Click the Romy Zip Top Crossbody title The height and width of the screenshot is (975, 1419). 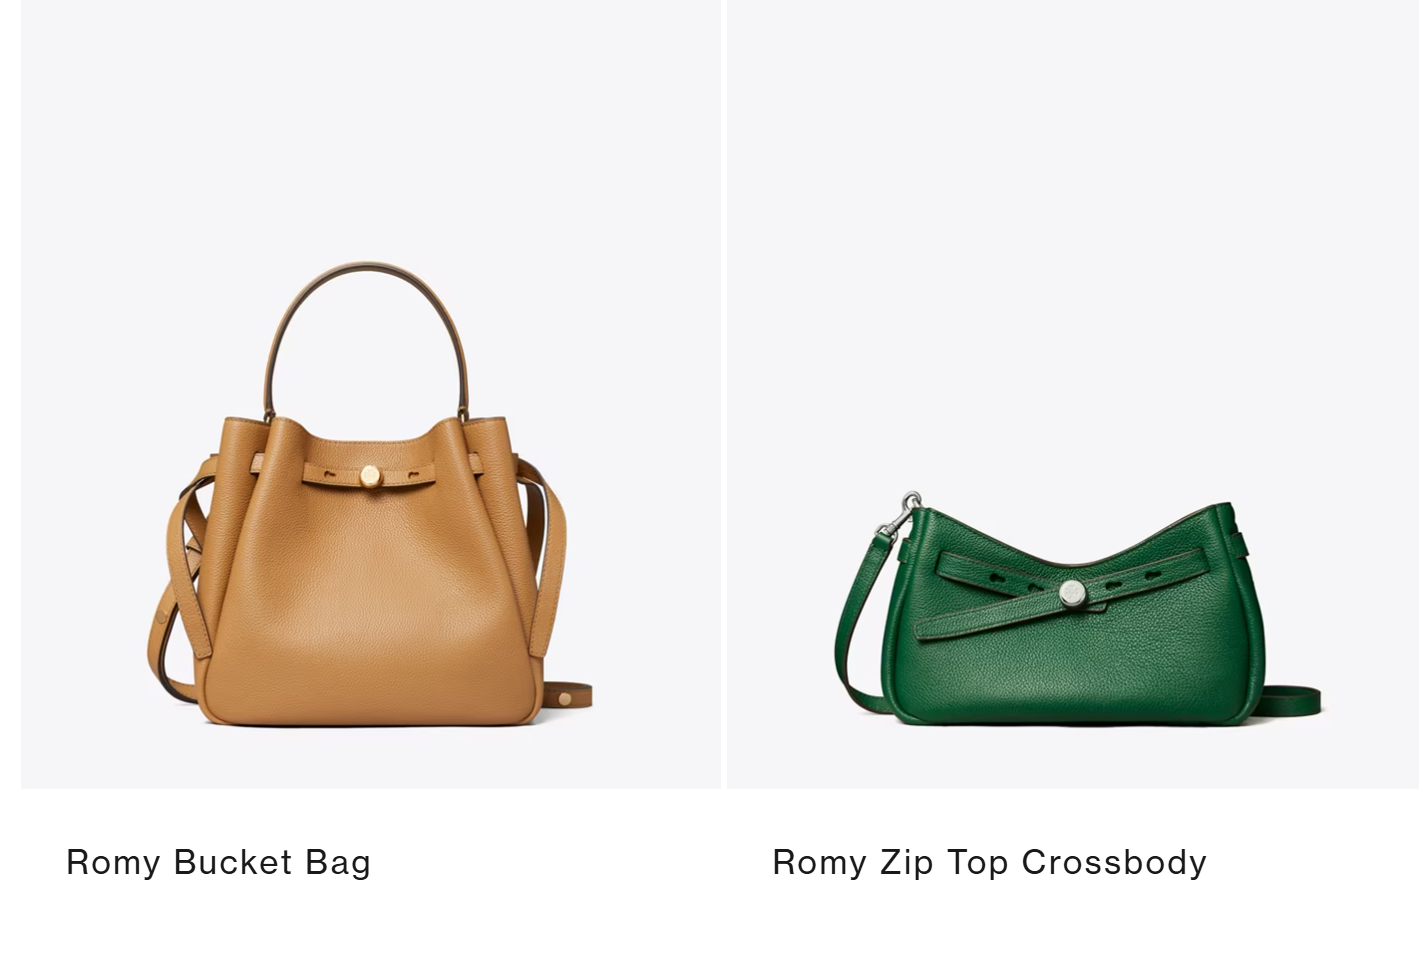pyautogui.click(x=989, y=862)
